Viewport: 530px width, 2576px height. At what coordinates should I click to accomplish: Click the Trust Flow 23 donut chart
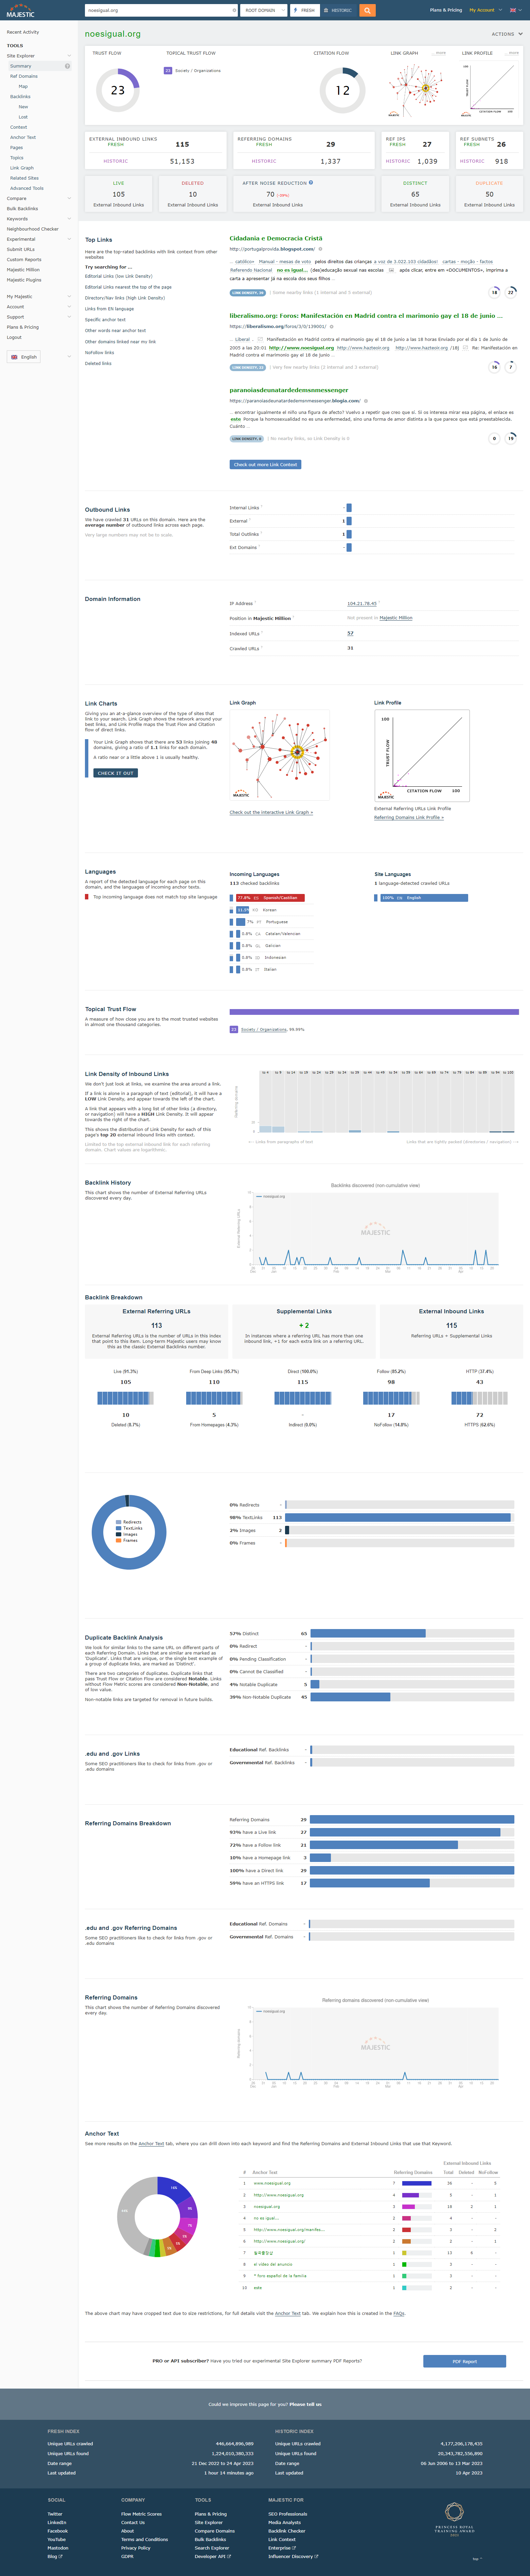click(118, 90)
